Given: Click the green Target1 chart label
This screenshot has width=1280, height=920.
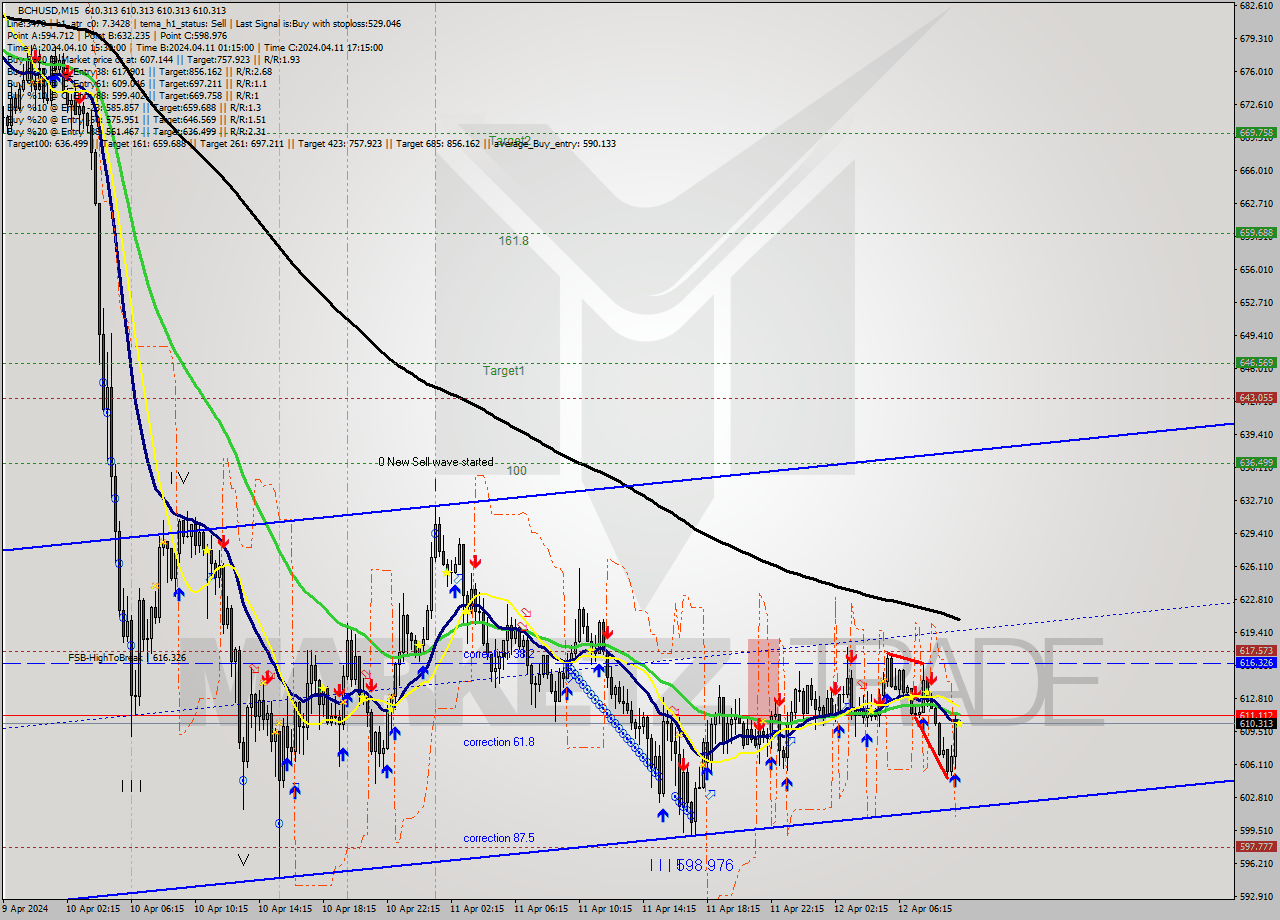Looking at the screenshot, I should pos(504,371).
